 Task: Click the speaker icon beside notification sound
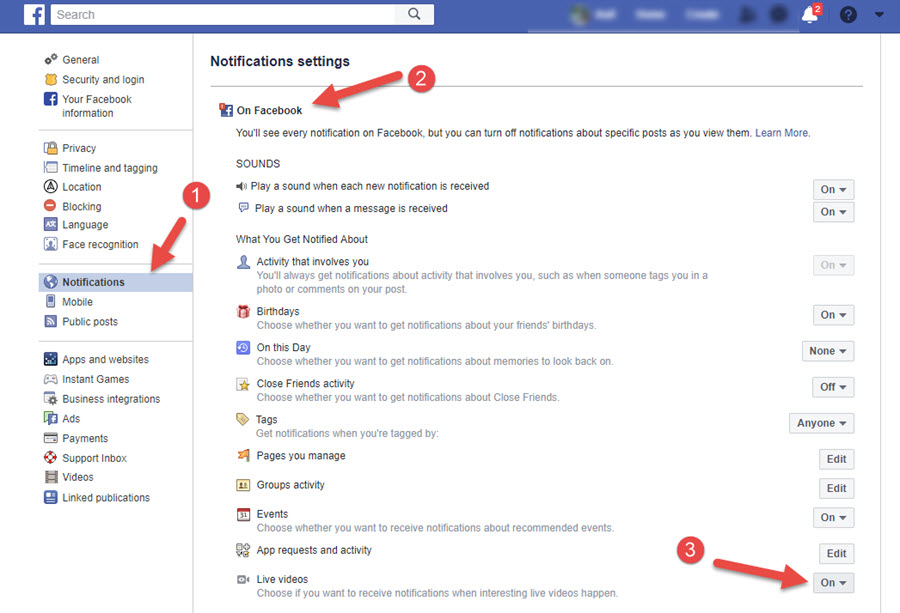coord(241,186)
